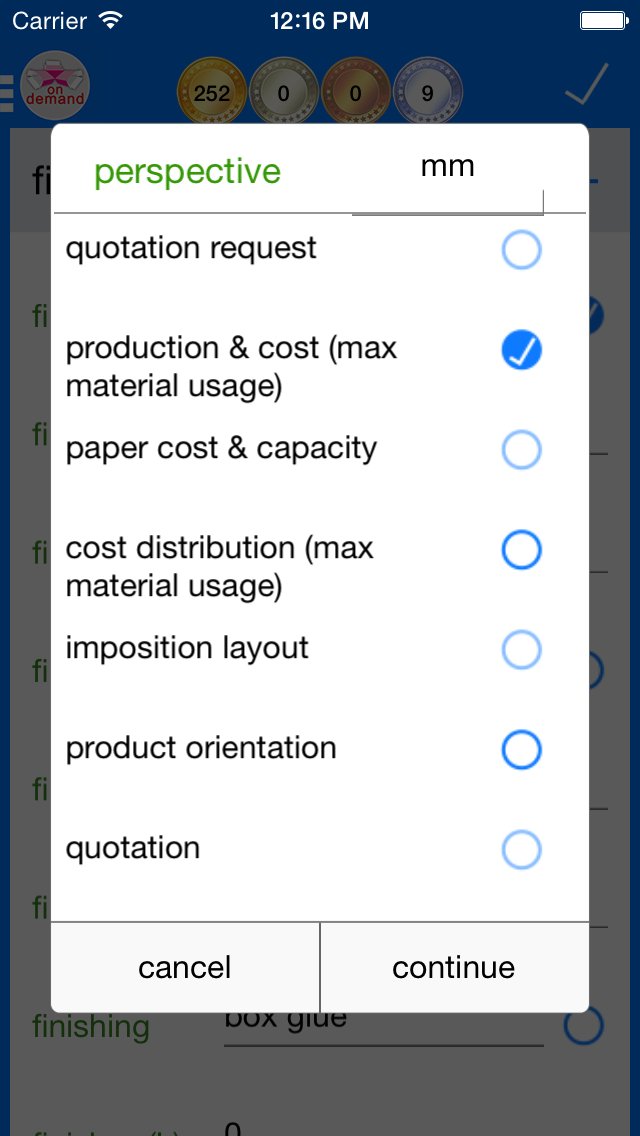Tap the bronze coin icon
640x1136 pixels.
click(x=356, y=94)
